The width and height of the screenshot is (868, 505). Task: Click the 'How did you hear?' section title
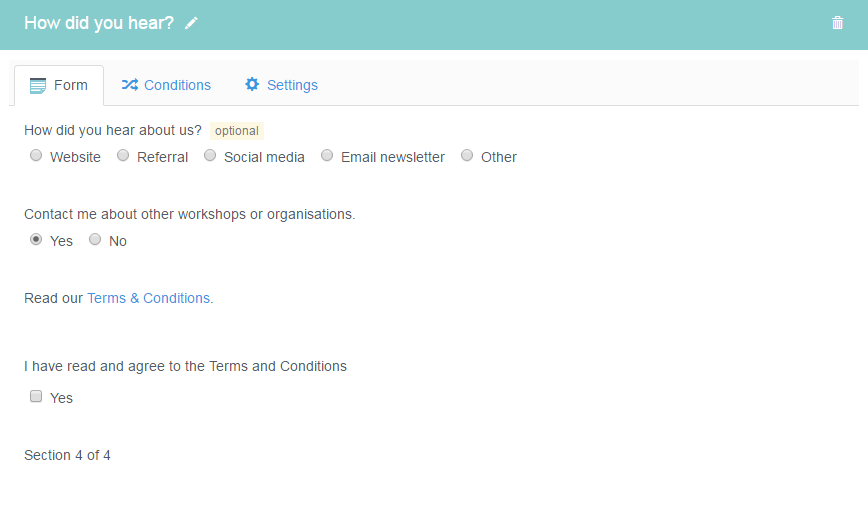(99, 23)
